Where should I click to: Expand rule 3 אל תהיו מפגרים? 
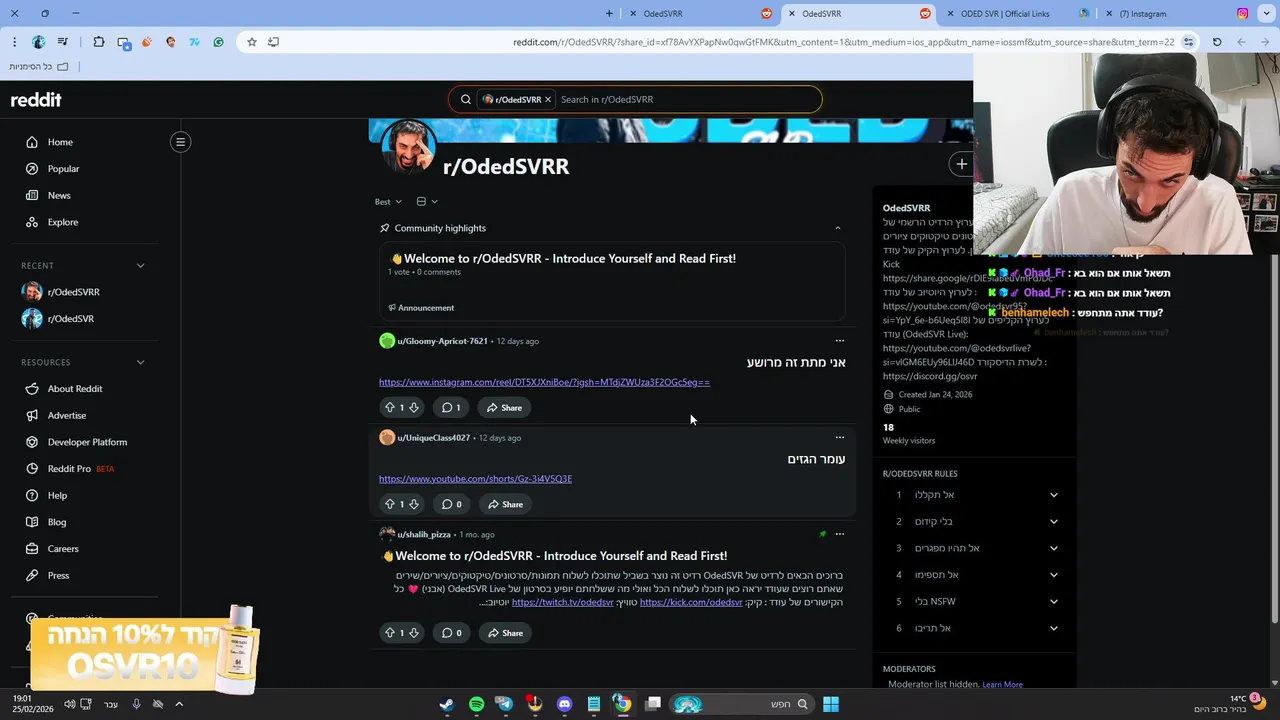click(1053, 548)
